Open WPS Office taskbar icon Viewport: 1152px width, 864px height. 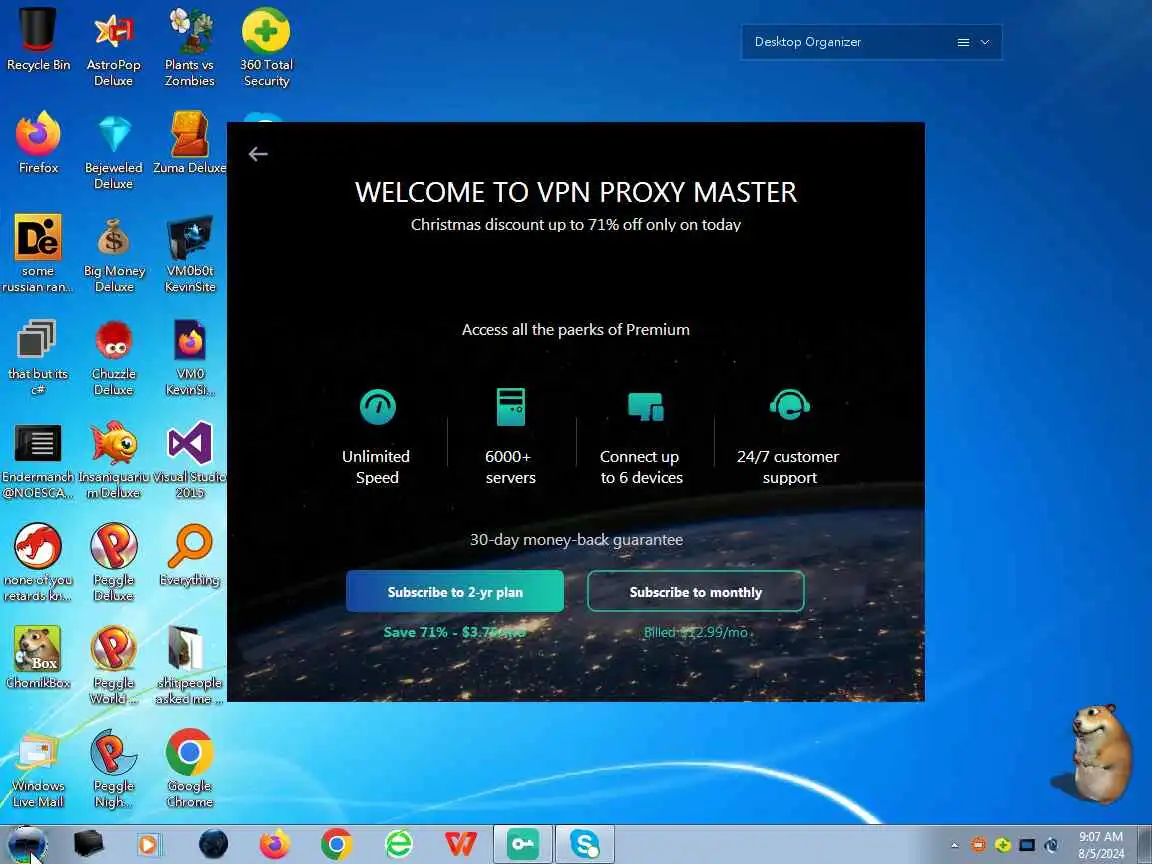click(461, 845)
